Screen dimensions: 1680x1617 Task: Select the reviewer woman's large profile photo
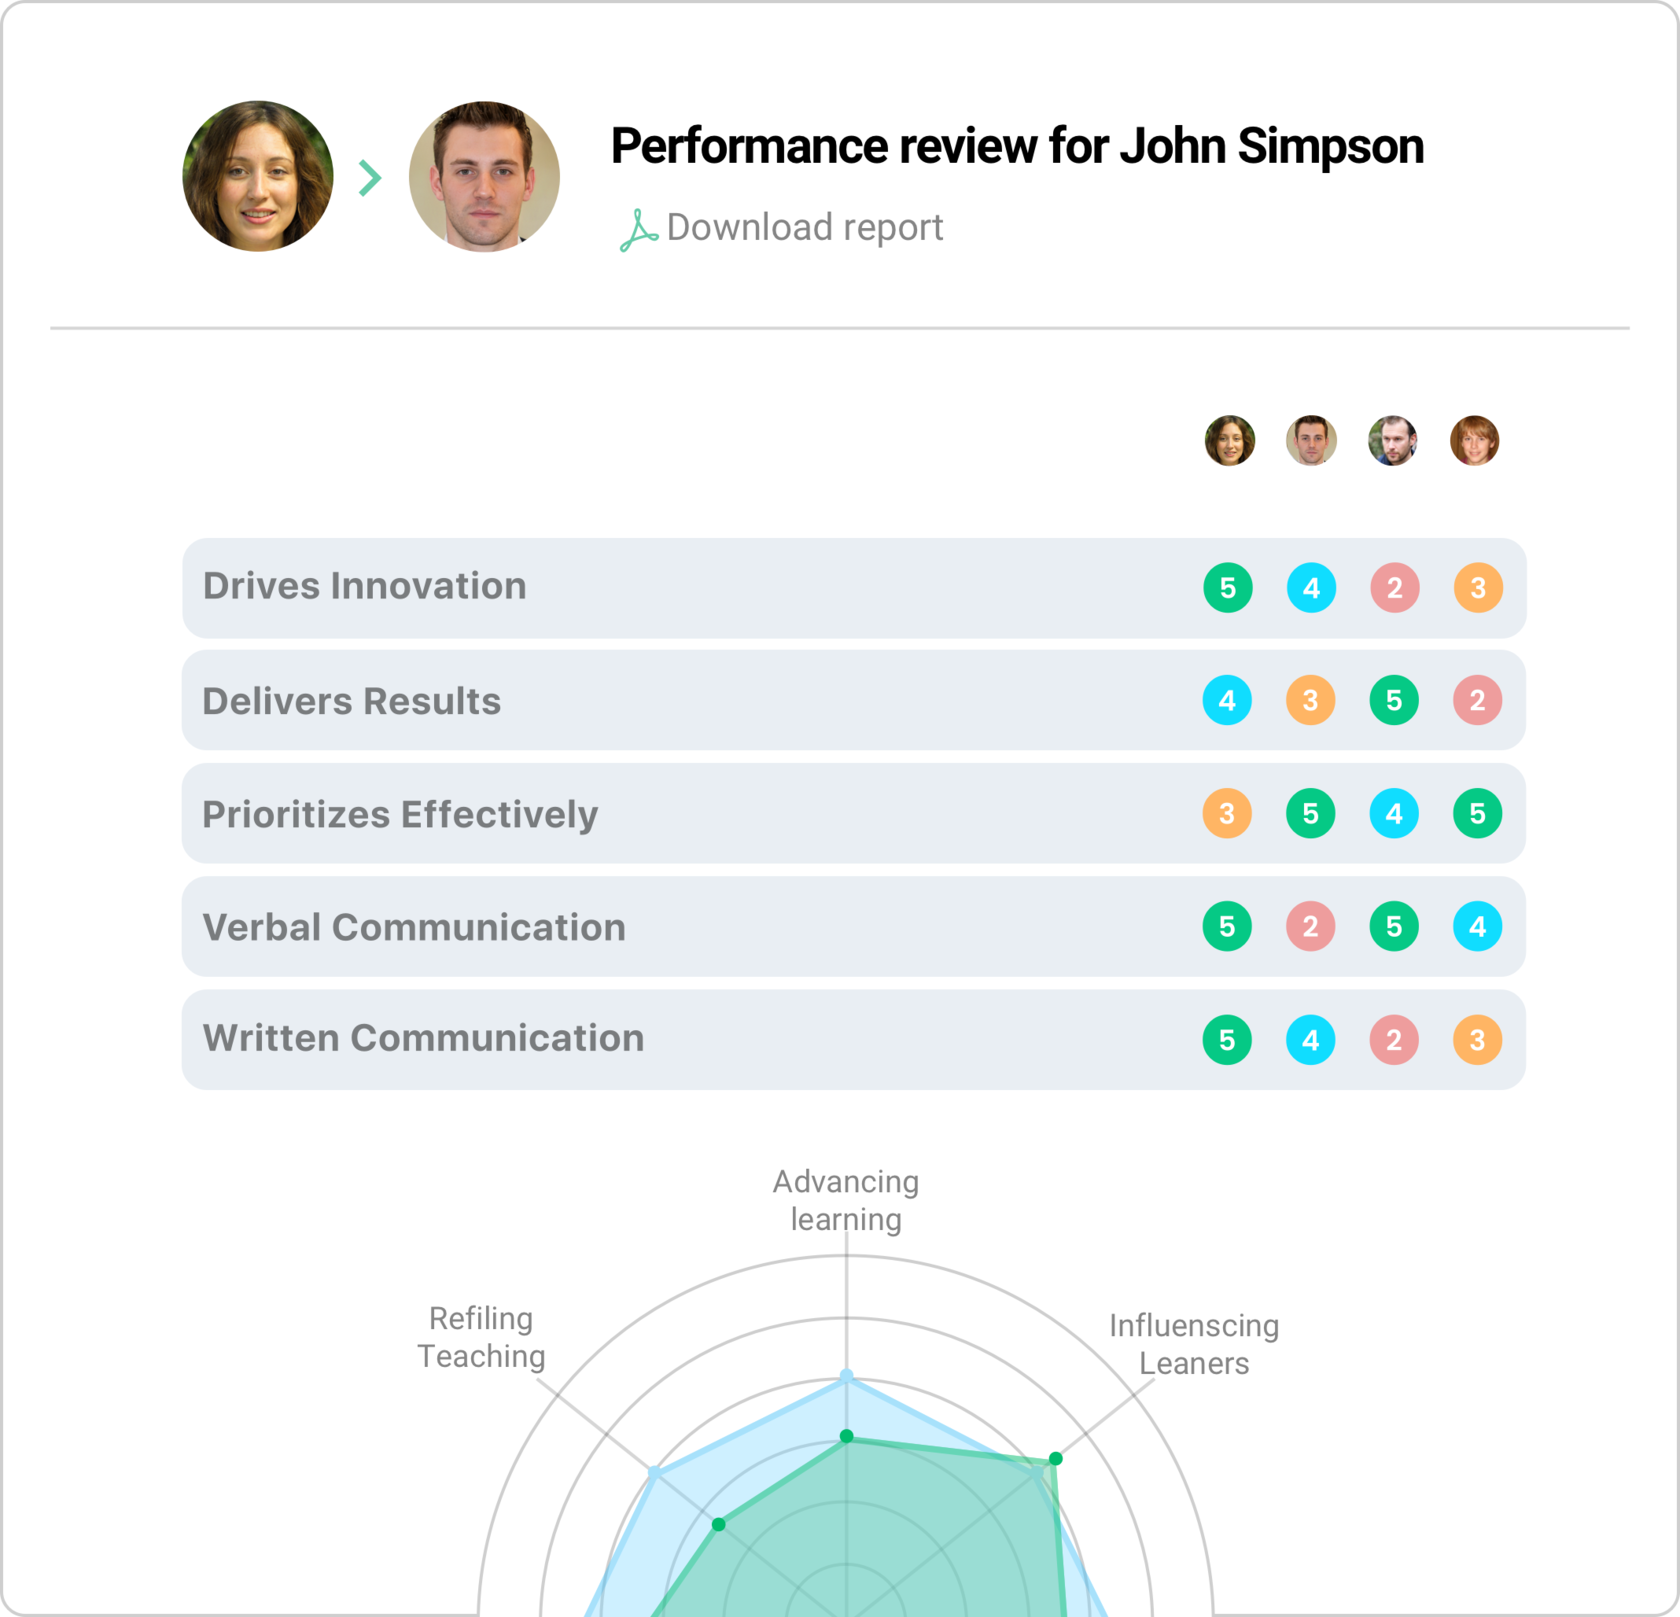coord(258,176)
